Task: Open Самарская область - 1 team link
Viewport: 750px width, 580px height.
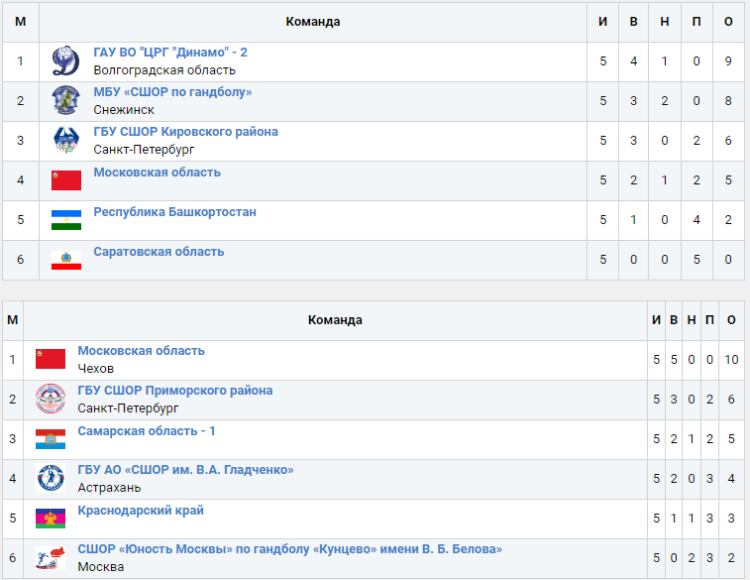Action: click(x=146, y=431)
